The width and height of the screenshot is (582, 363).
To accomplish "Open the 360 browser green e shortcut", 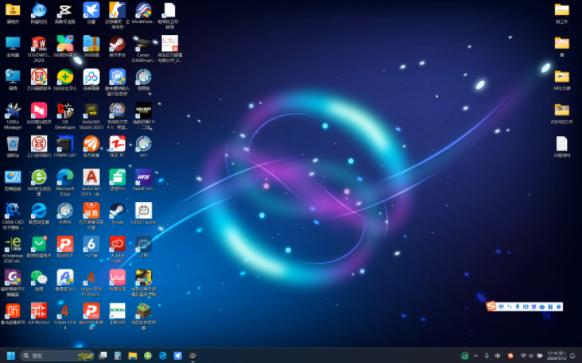I will coord(39,177).
